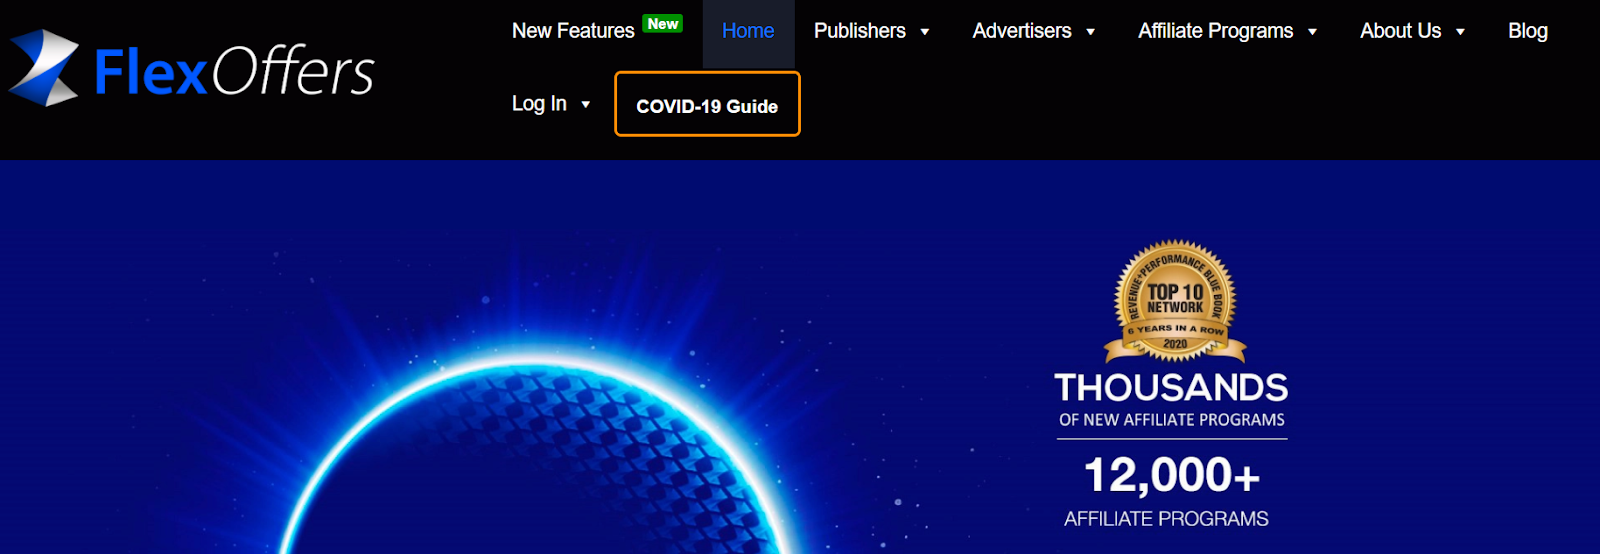1600x554 pixels.
Task: Expand the Publishers dropdown arrow
Action: (925, 32)
